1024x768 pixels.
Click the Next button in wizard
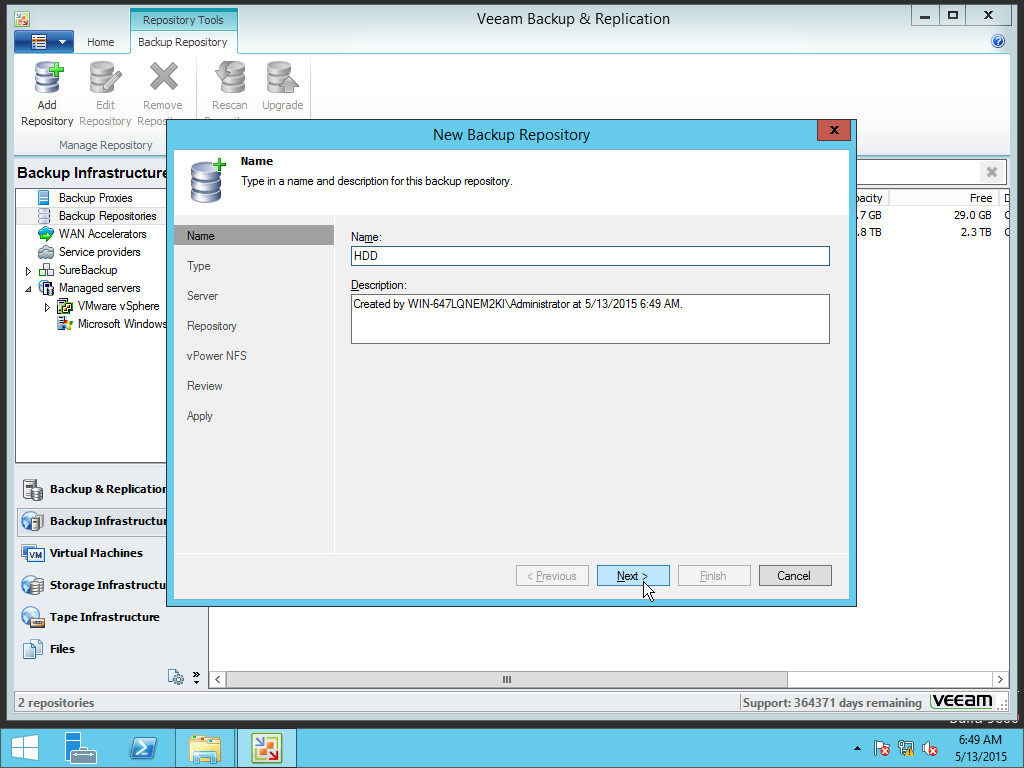click(x=633, y=576)
